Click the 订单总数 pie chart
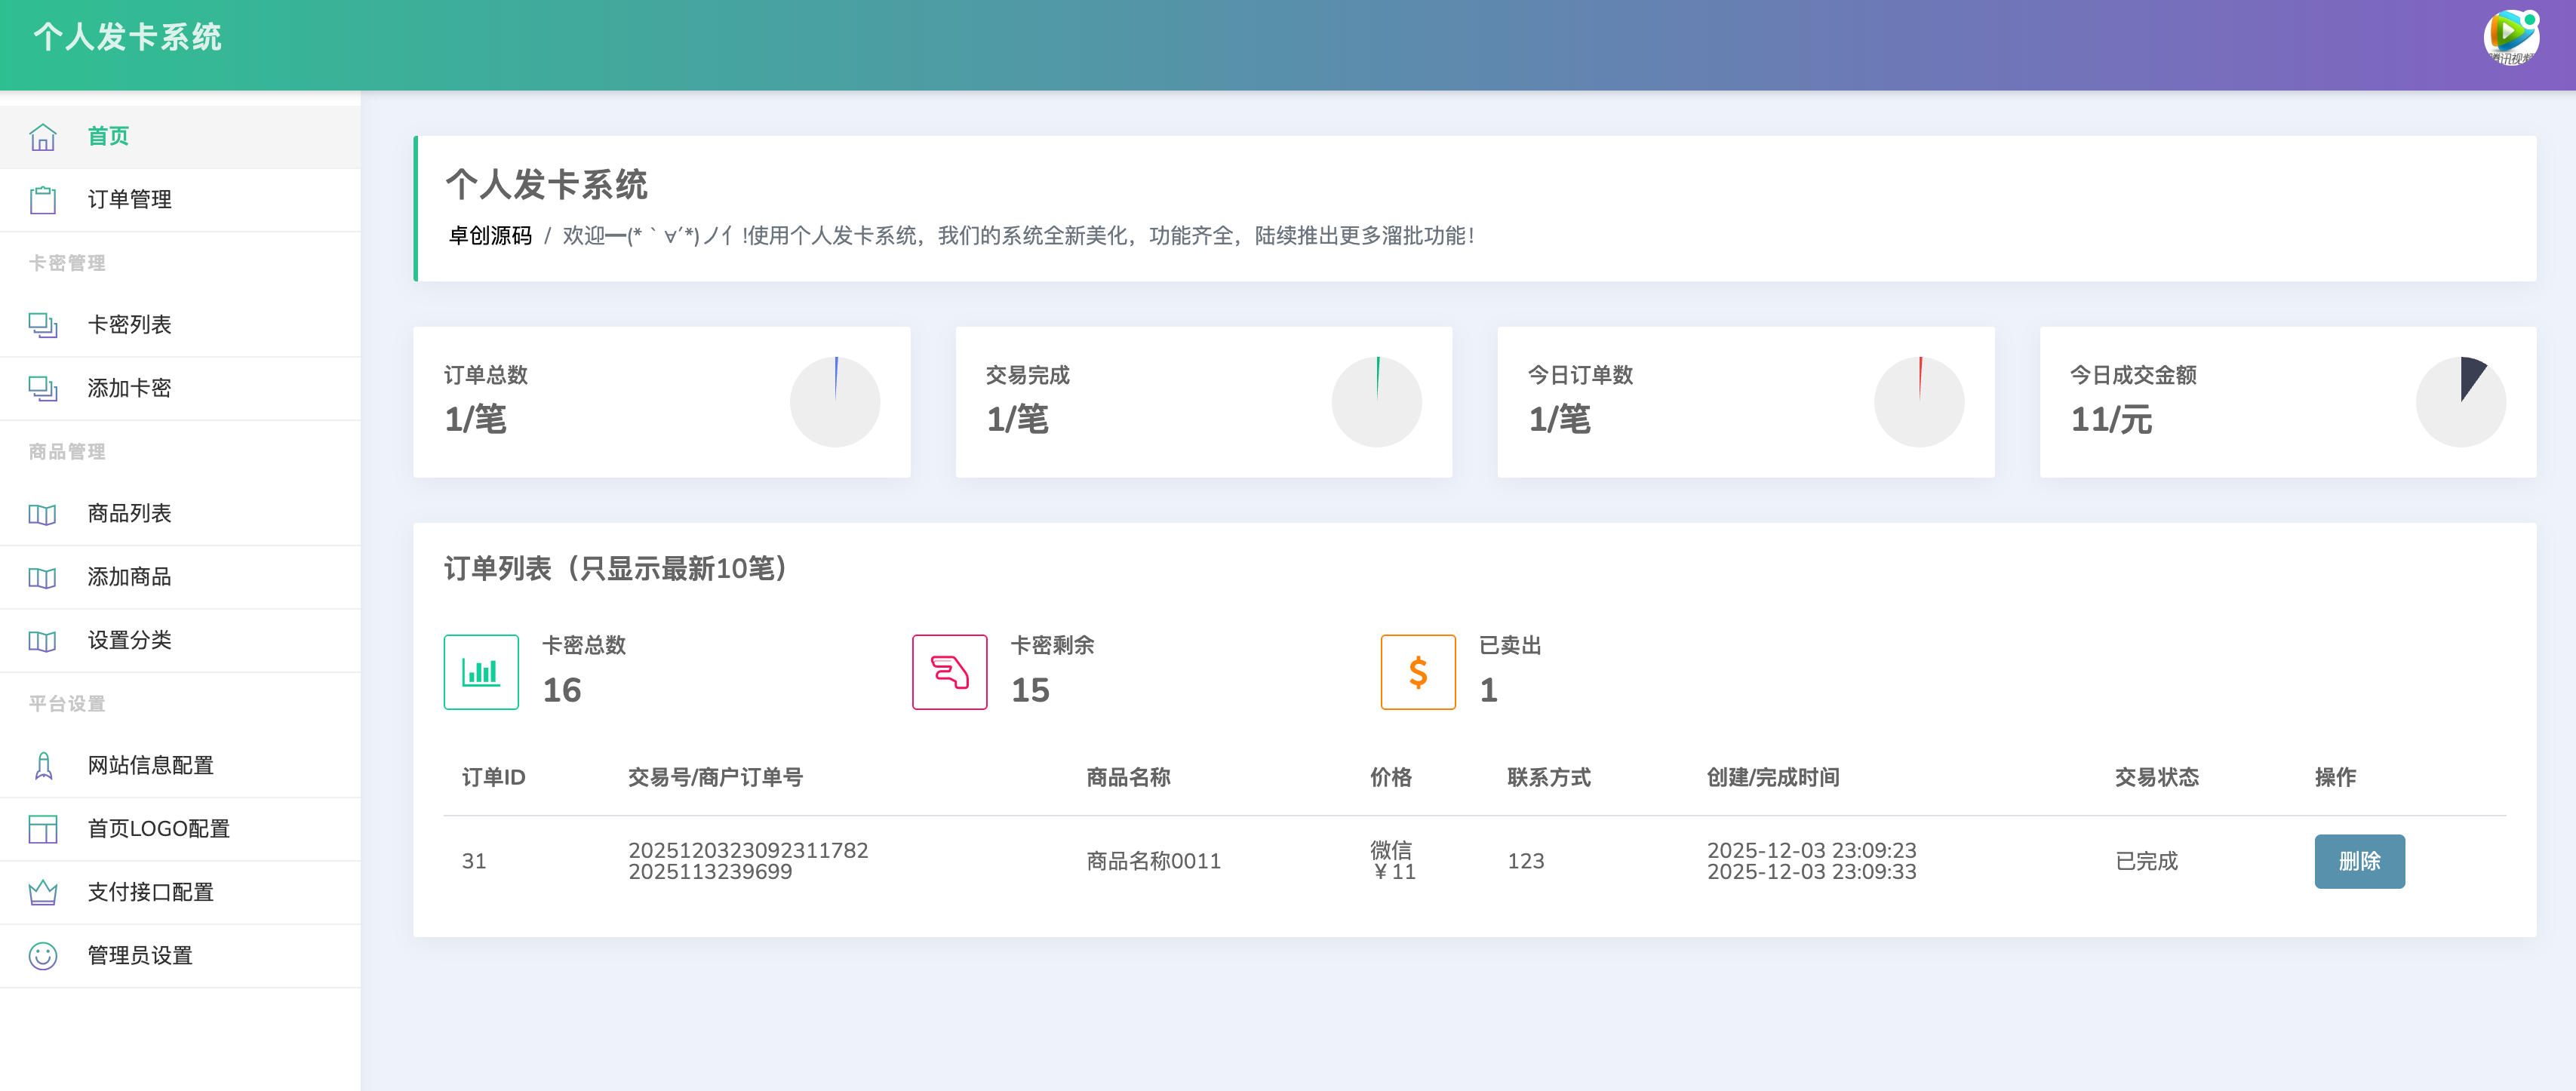The width and height of the screenshot is (2576, 1091). (x=835, y=402)
